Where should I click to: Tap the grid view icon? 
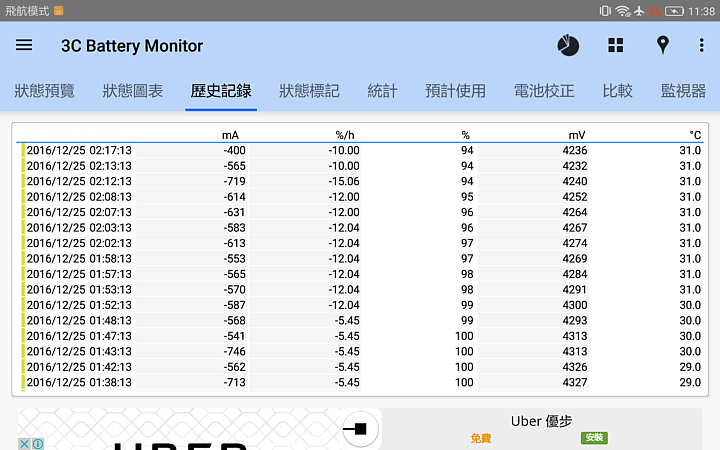616,45
